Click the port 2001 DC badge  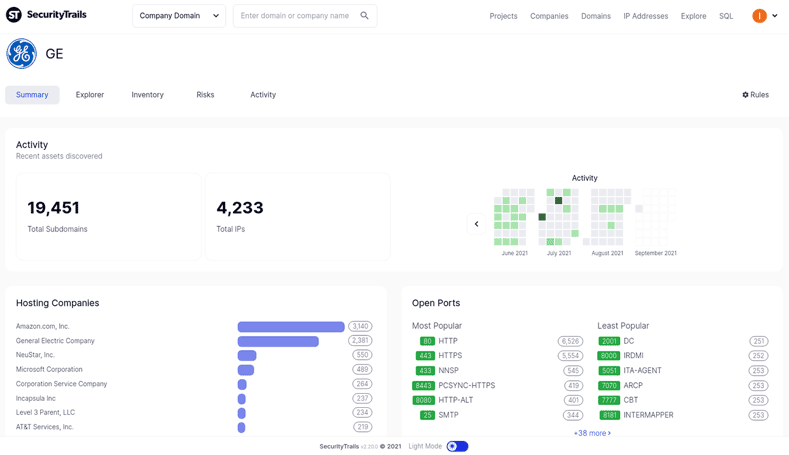coord(609,341)
